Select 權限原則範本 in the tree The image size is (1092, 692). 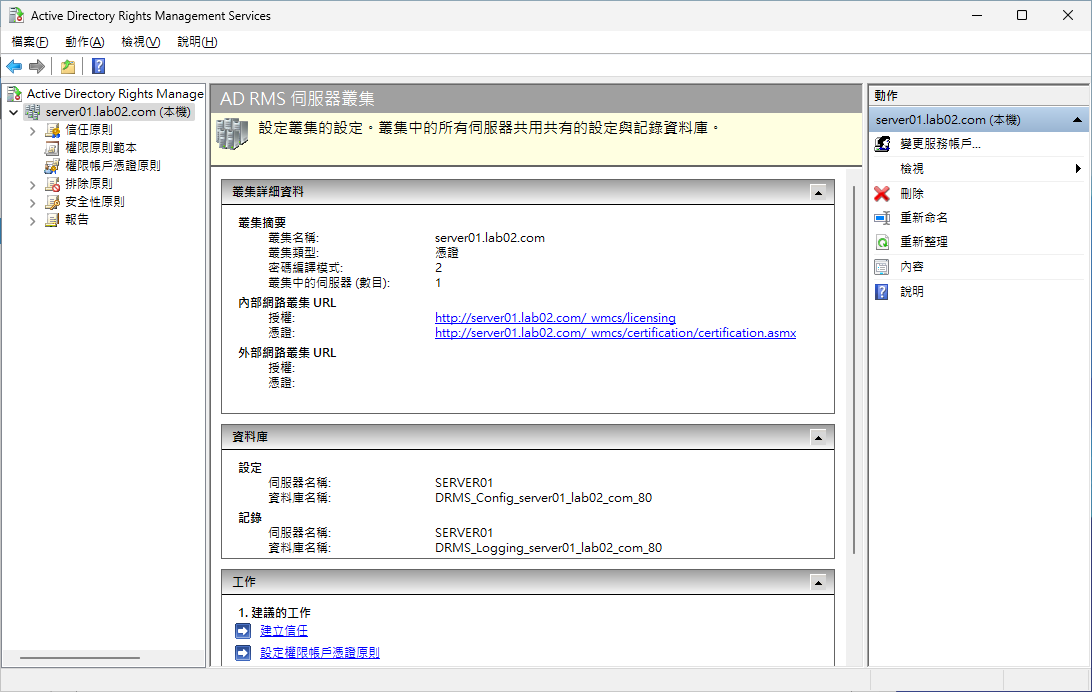[101, 148]
